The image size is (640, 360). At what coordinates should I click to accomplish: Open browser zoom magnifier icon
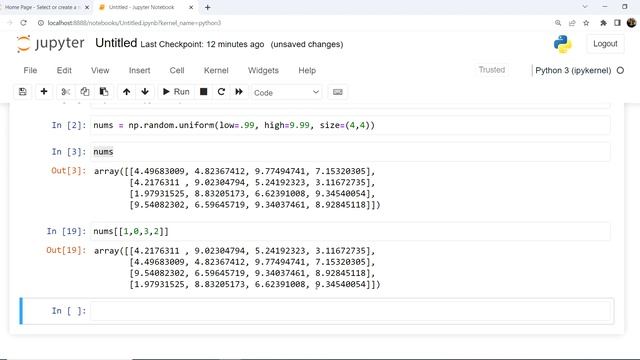558,23
